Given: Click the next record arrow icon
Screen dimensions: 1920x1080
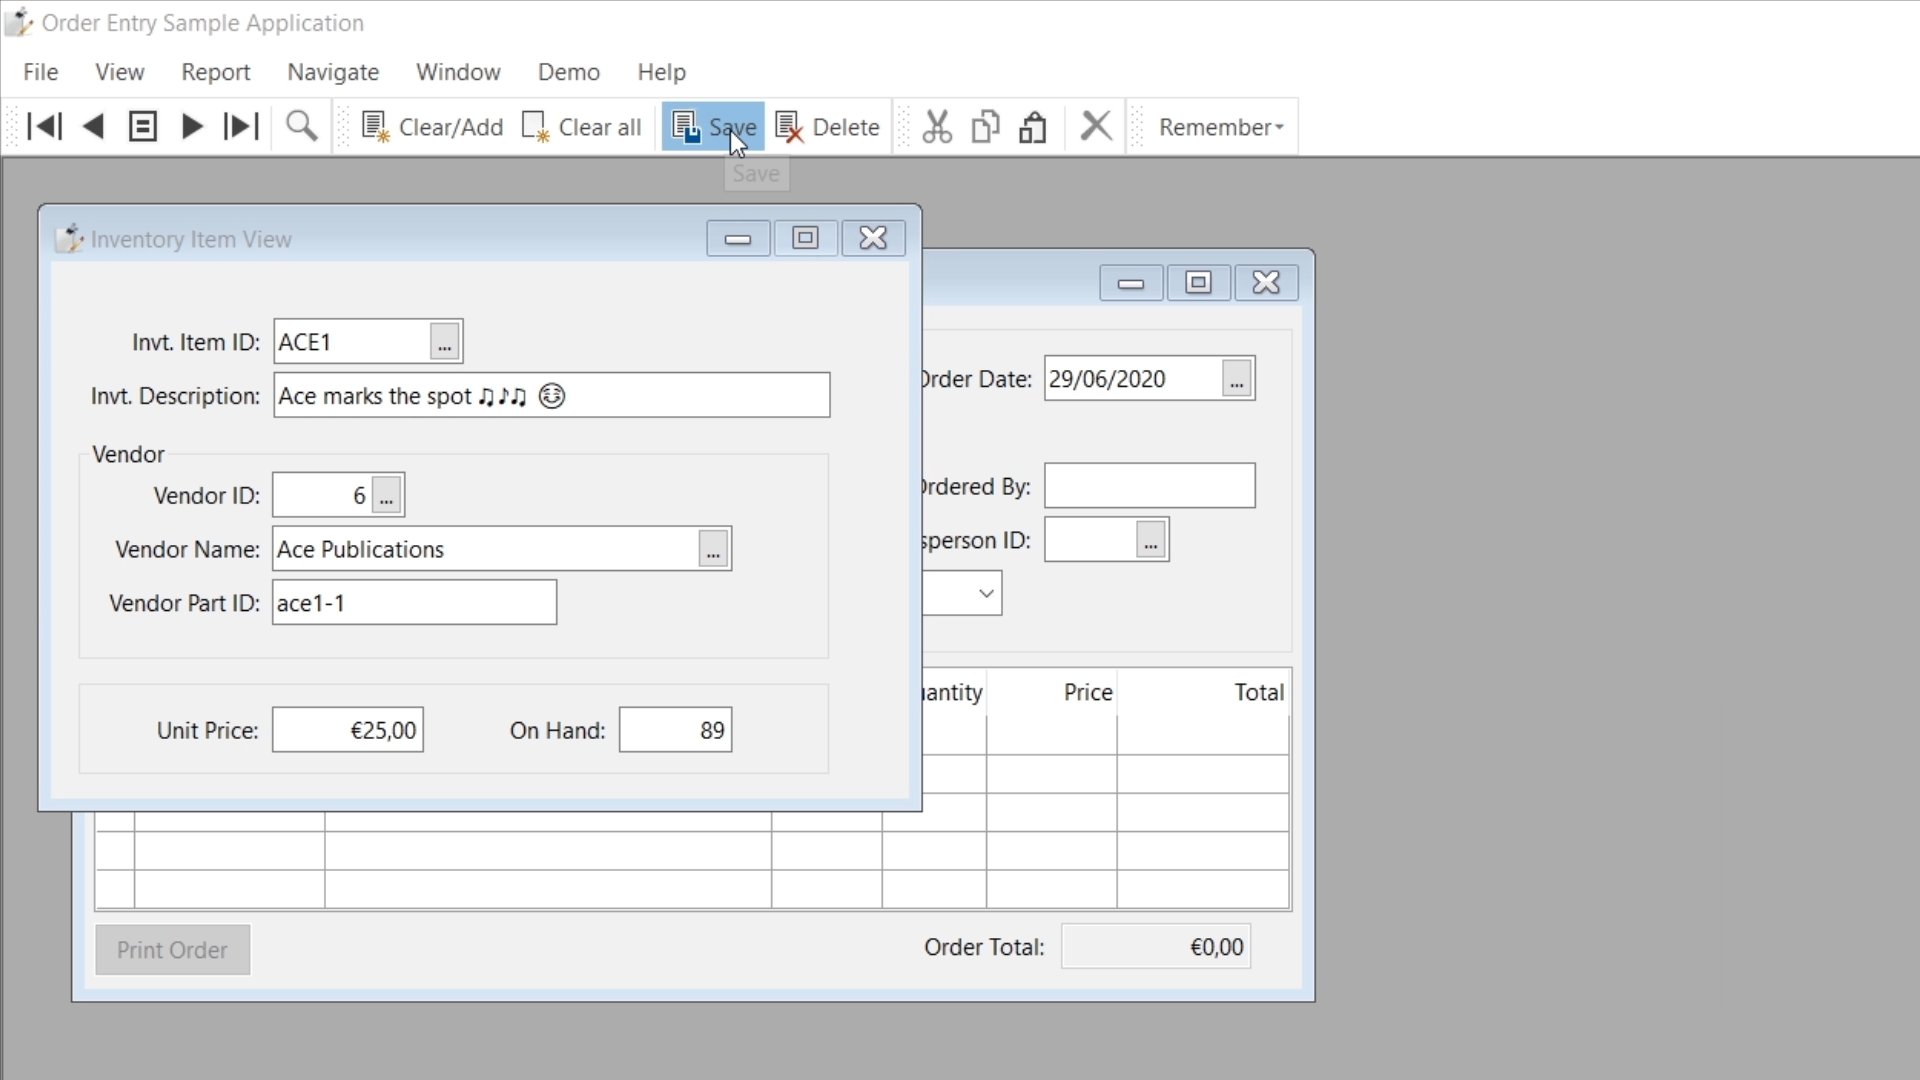Looking at the screenshot, I should [x=192, y=127].
